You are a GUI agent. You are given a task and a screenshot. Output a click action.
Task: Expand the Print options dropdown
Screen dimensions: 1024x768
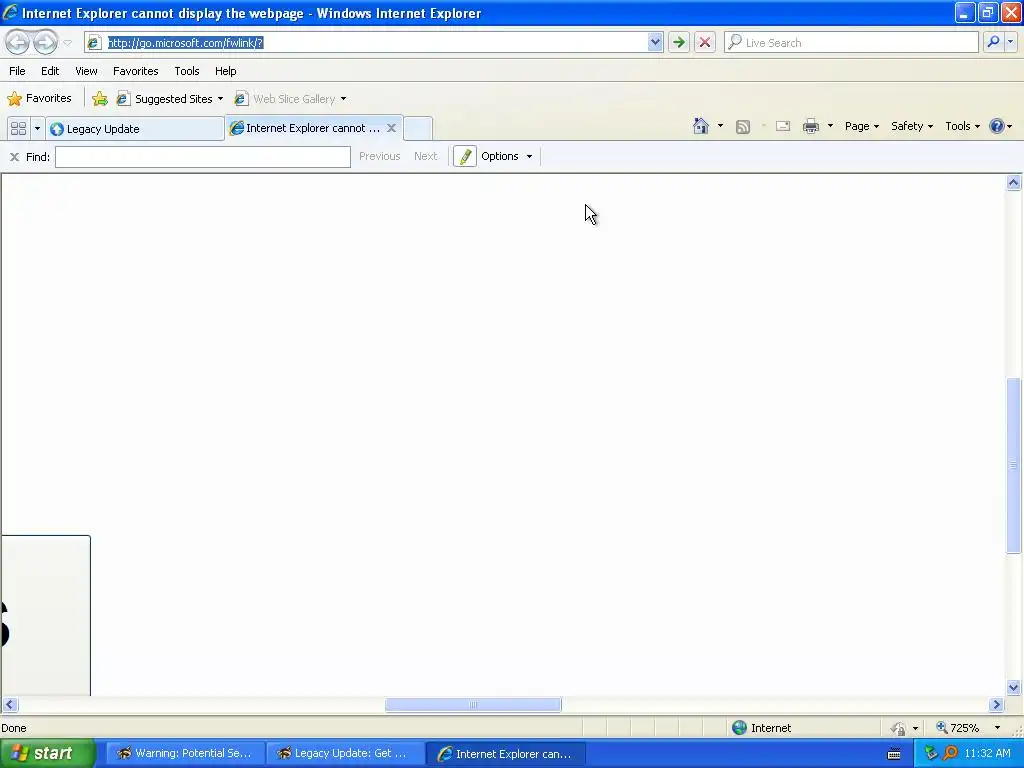[x=830, y=126]
